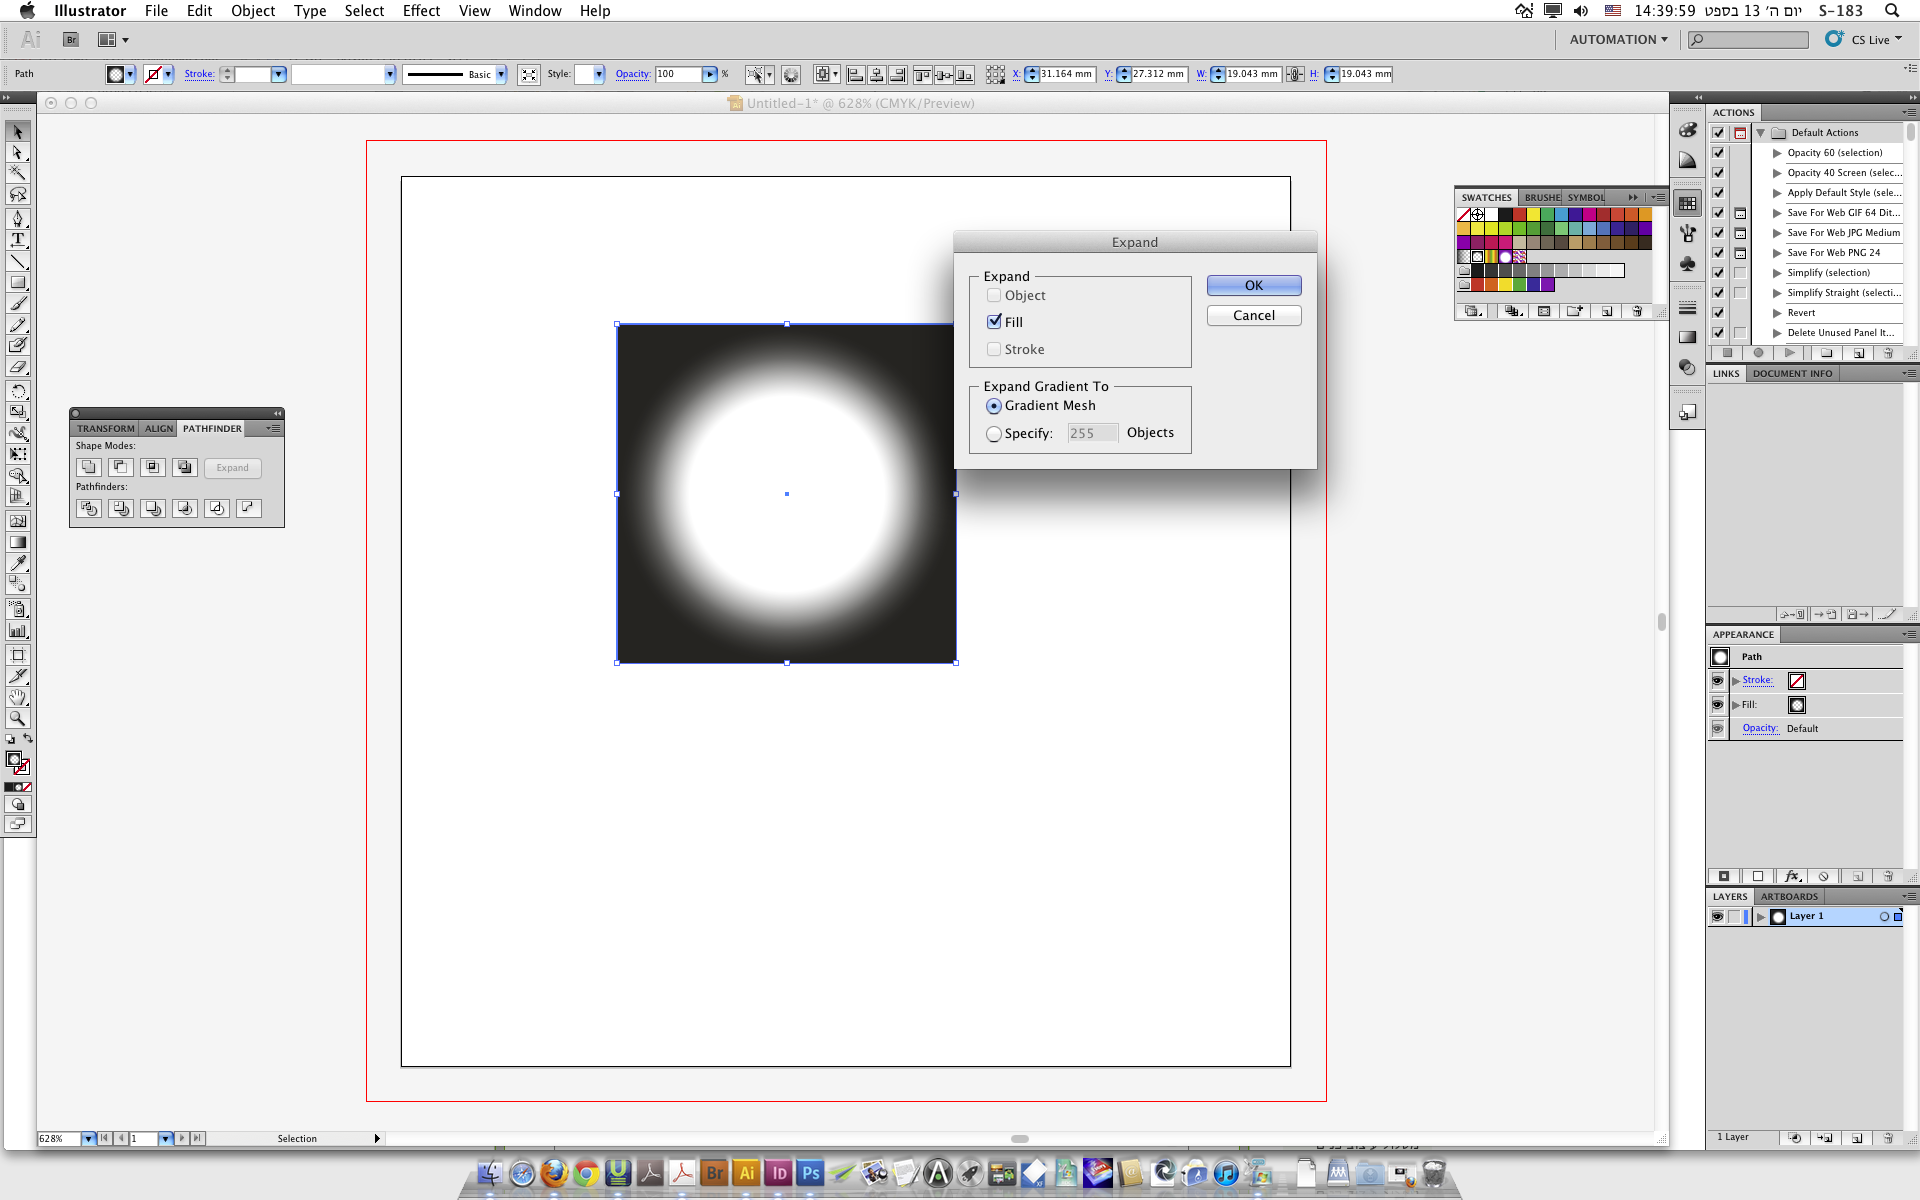
Task: Hide Layer 1 using eye icon
Action: (x=1718, y=916)
